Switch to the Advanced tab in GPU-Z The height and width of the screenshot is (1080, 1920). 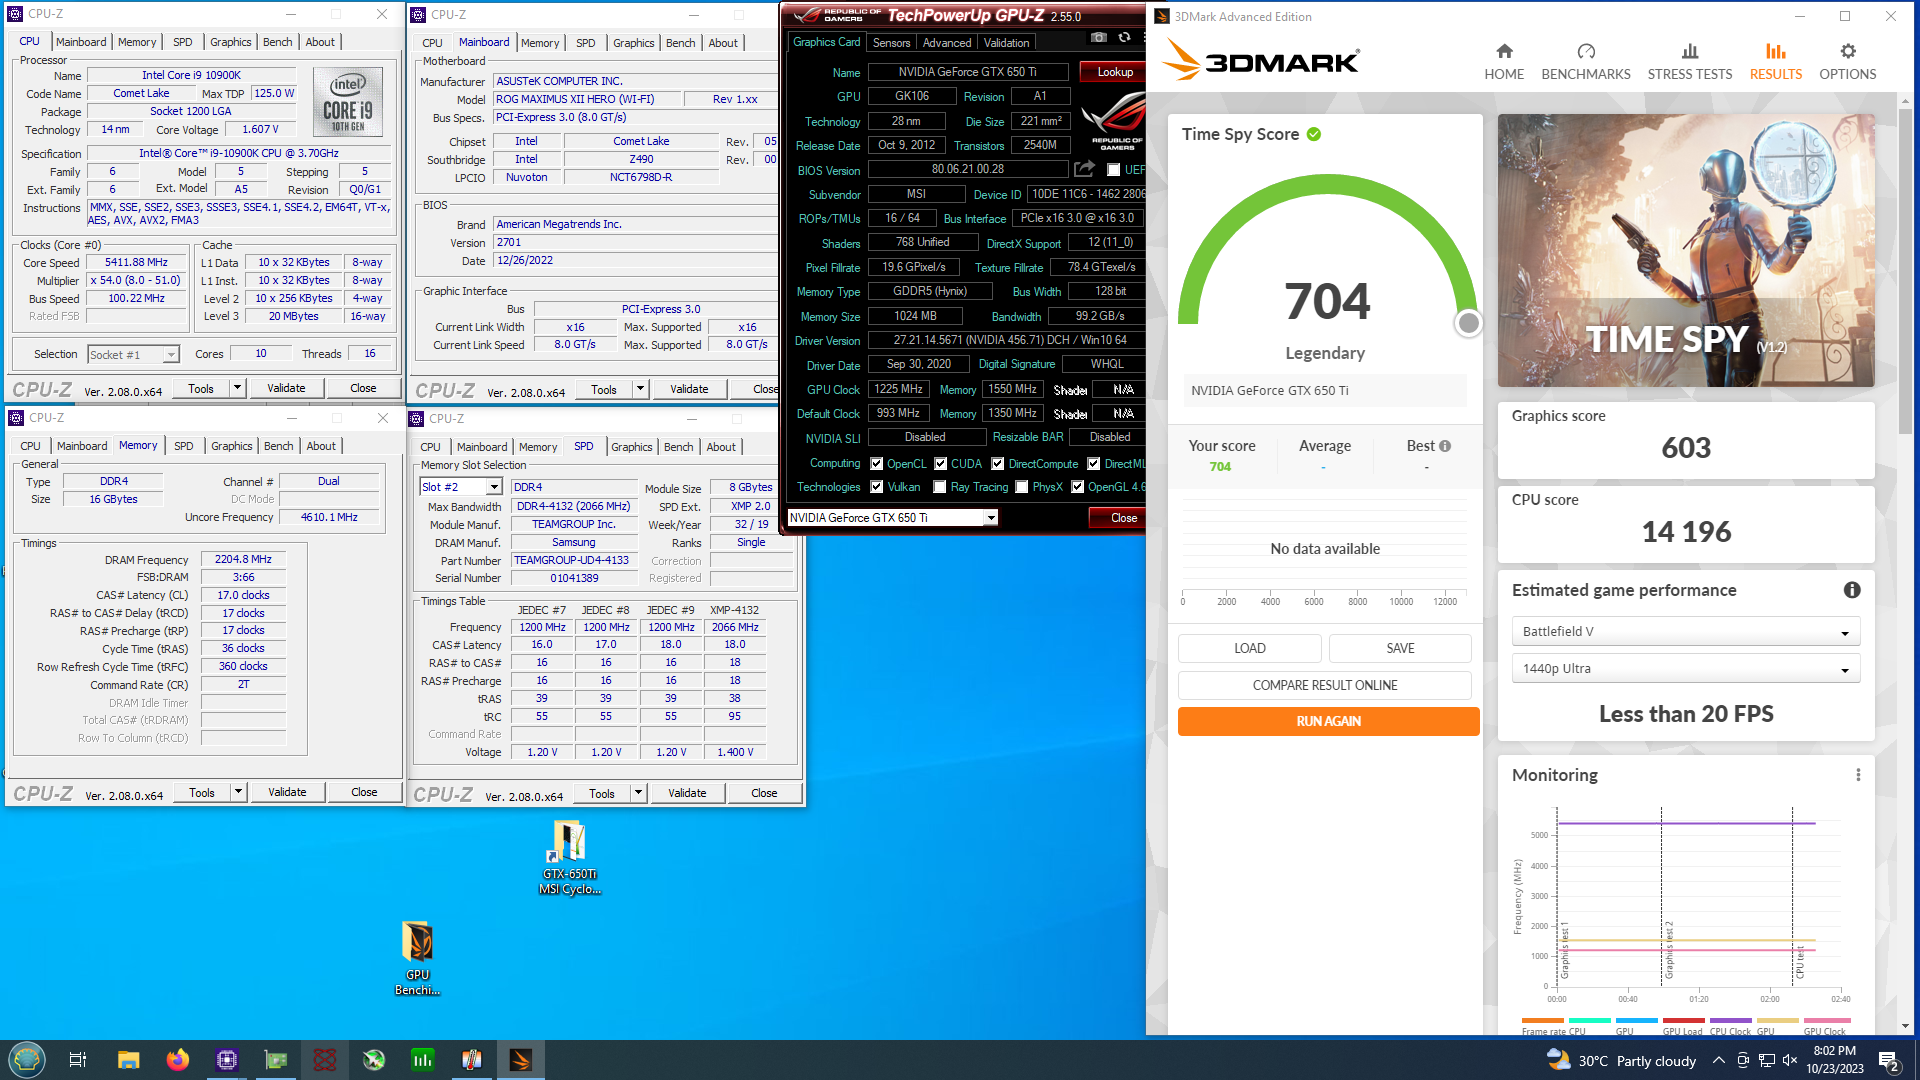946,43
